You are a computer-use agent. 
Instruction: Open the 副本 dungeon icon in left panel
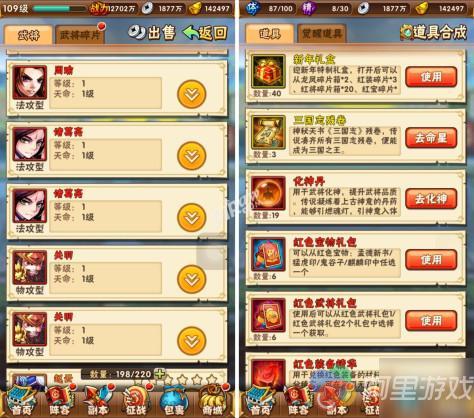(99, 400)
